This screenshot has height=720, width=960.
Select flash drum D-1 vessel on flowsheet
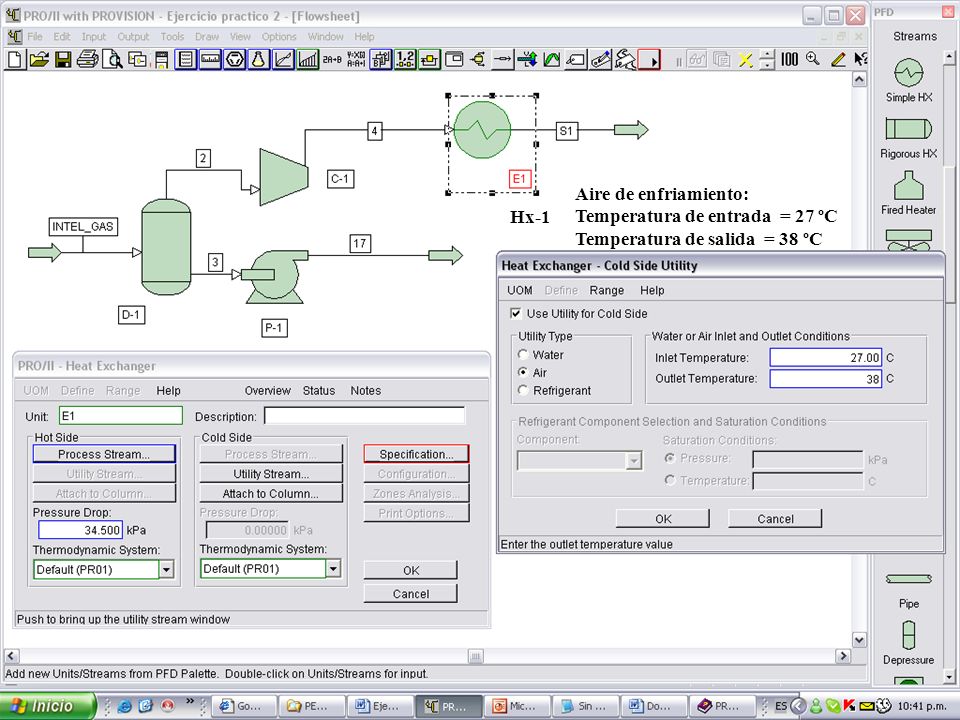click(x=166, y=247)
